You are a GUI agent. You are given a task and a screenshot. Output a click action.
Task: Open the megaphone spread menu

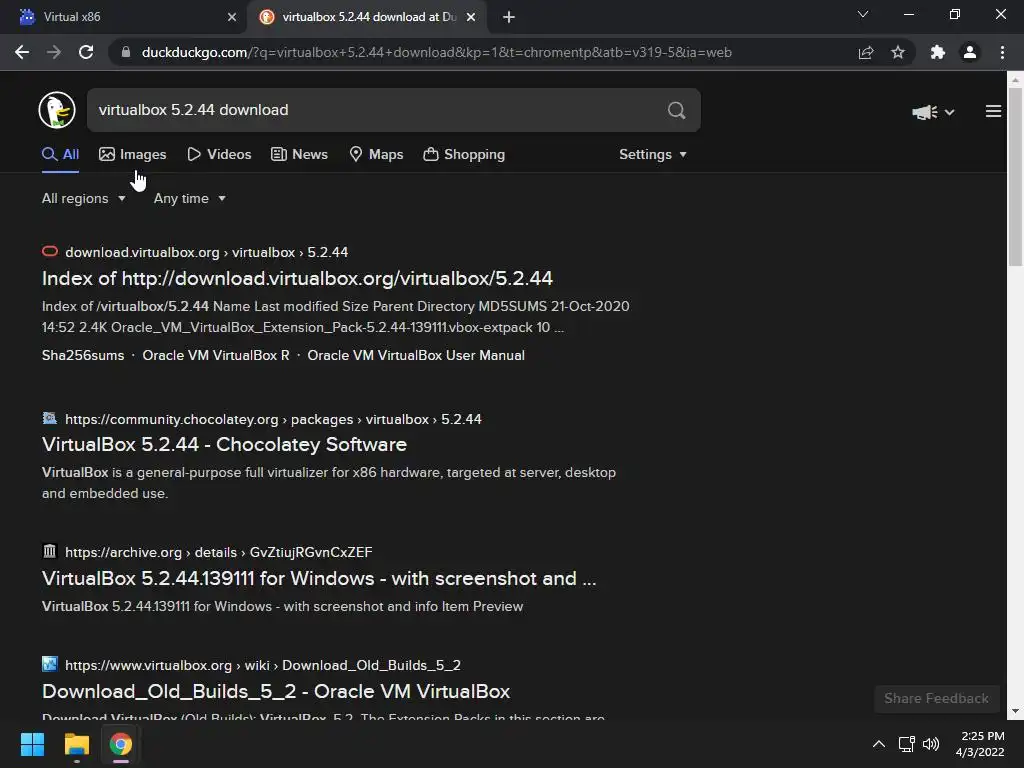(x=933, y=112)
